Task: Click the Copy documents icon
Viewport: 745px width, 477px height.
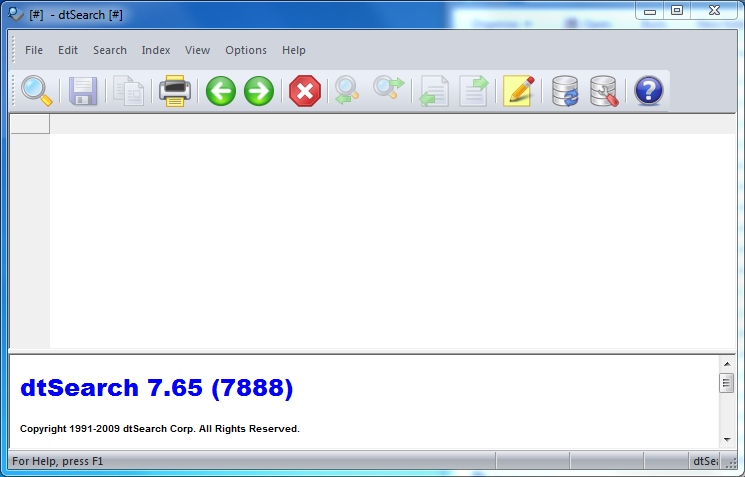Action: coord(129,91)
